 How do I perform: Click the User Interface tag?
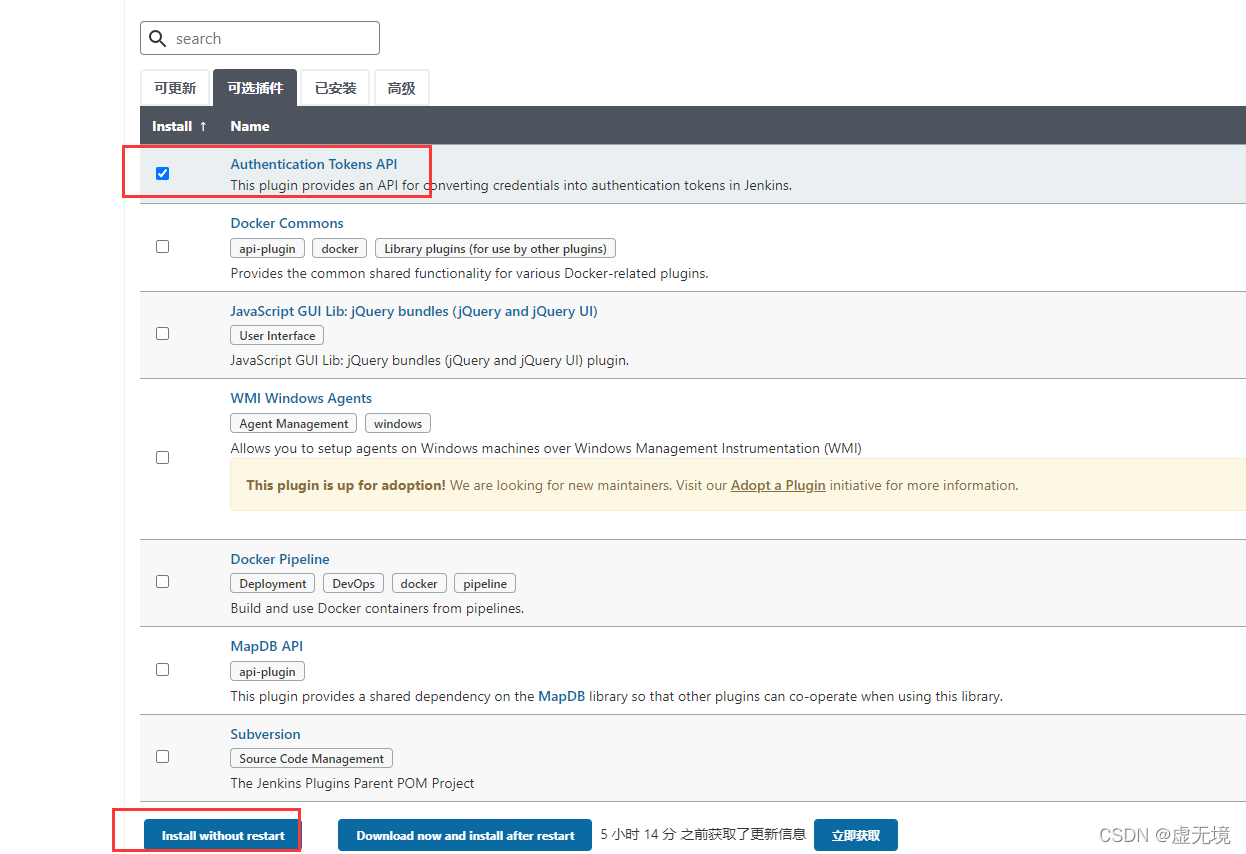tap(277, 336)
